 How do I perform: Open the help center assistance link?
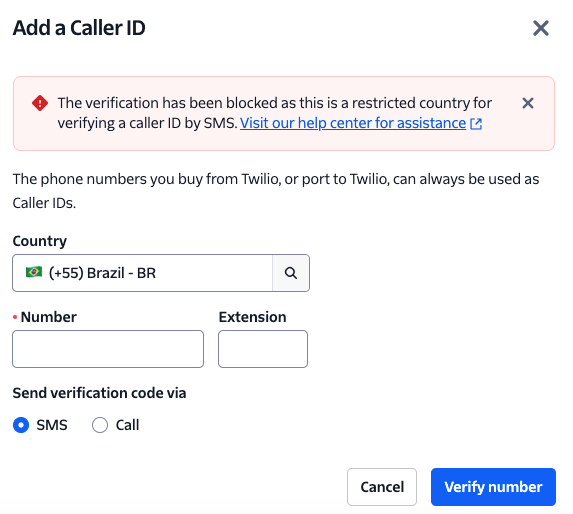(x=353, y=123)
